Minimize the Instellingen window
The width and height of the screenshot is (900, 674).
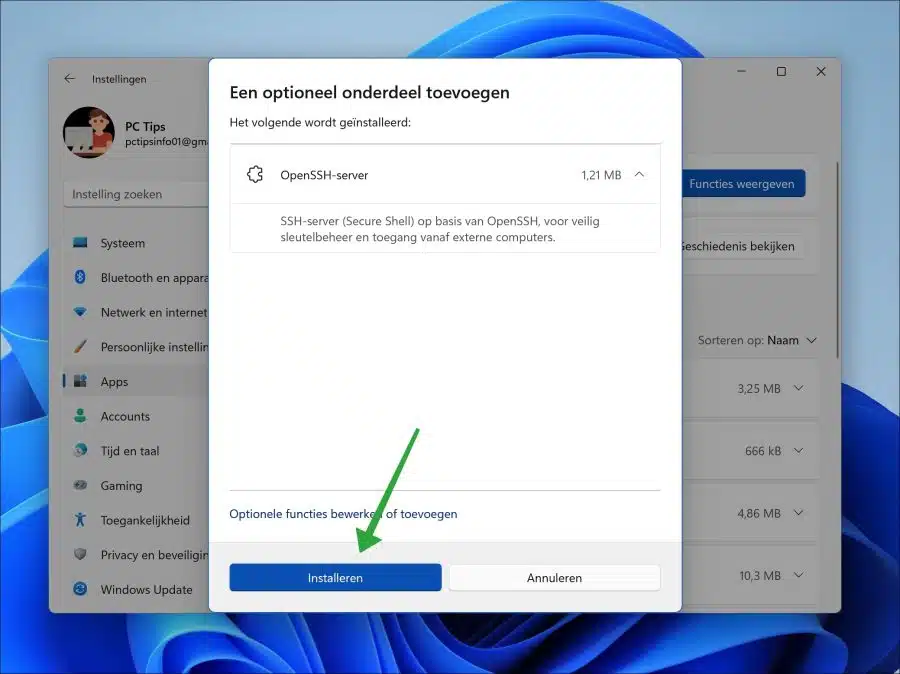pyautogui.click(x=742, y=71)
